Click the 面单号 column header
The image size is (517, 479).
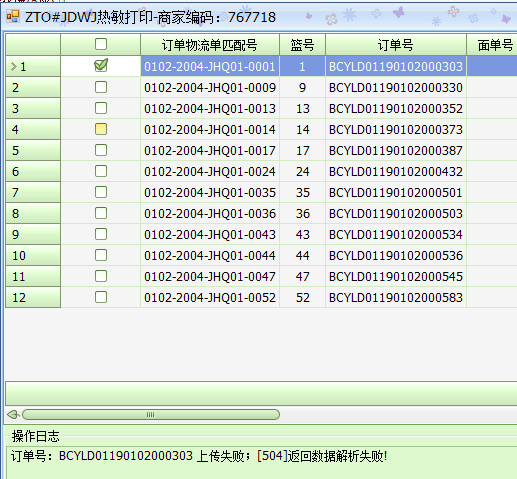(x=492, y=45)
